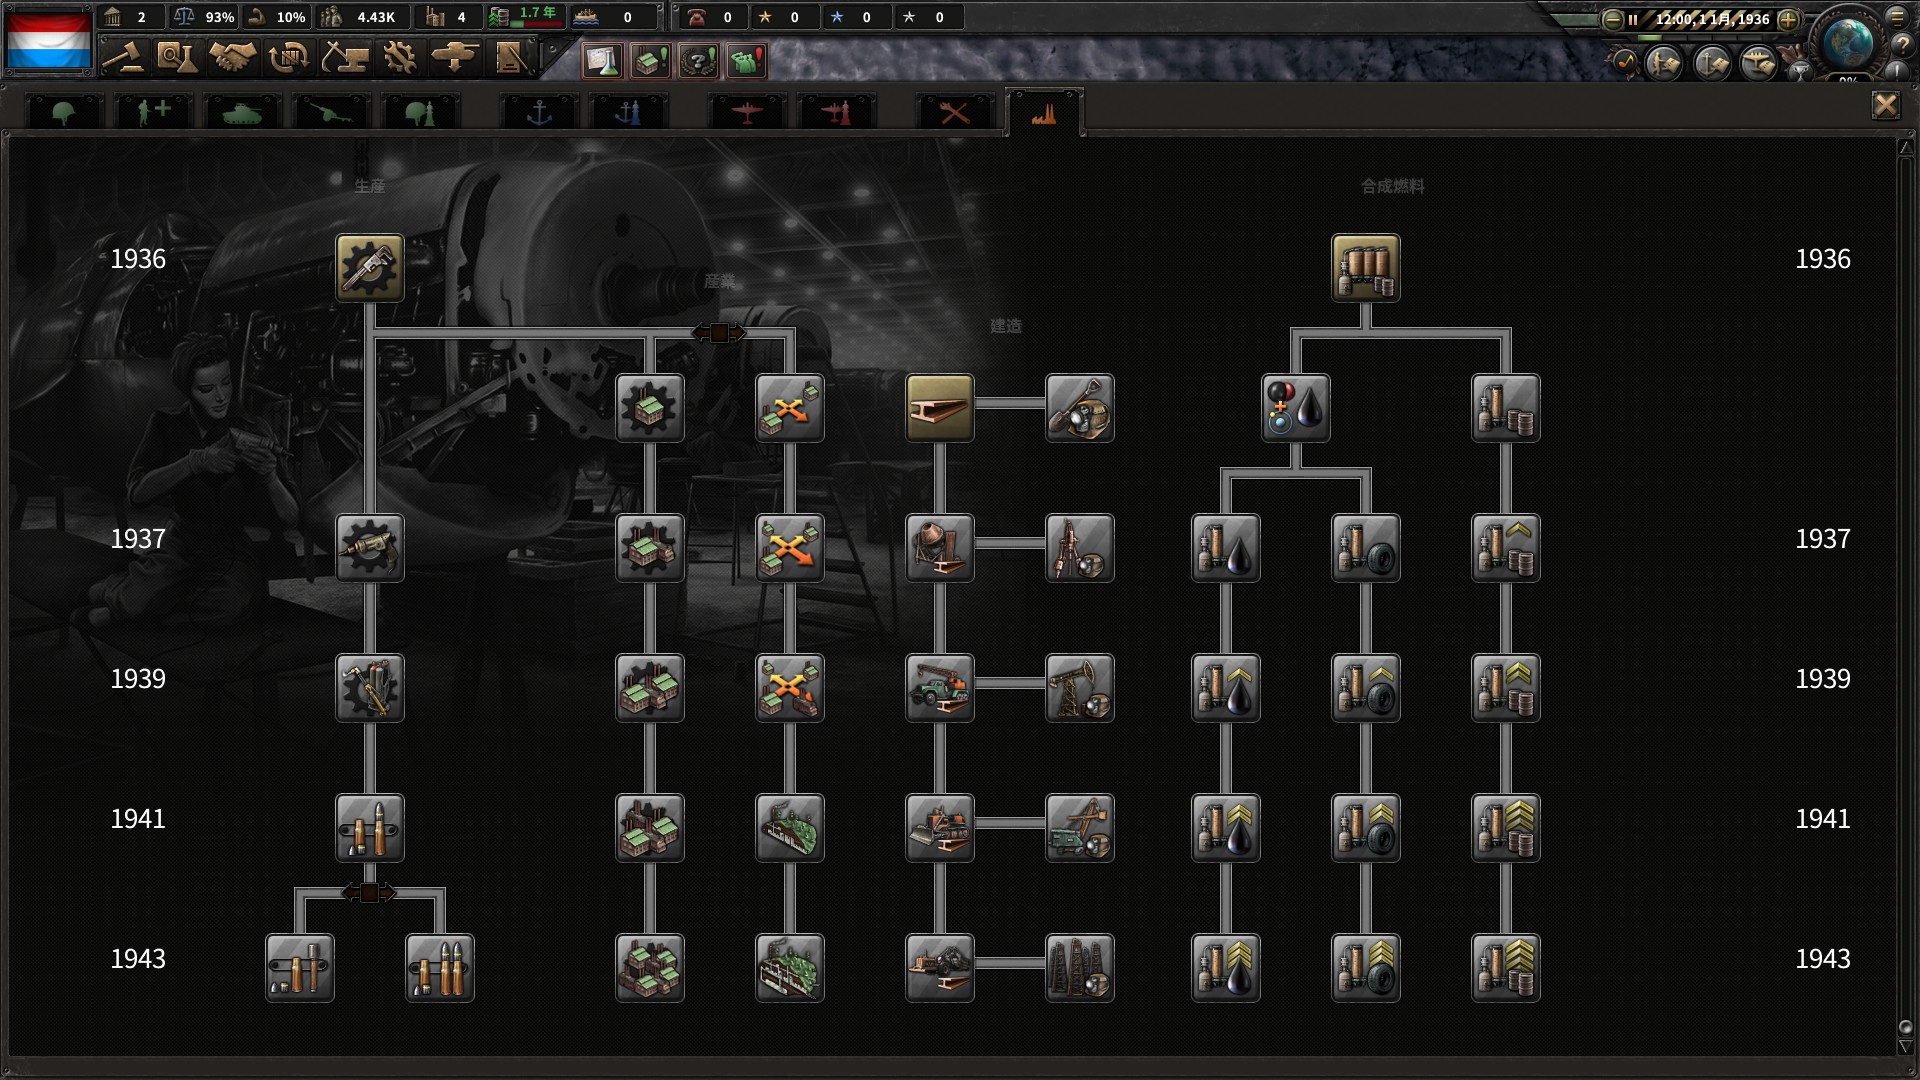
Task: Select the crane truck construction technology in 1939
Action: (x=940, y=688)
